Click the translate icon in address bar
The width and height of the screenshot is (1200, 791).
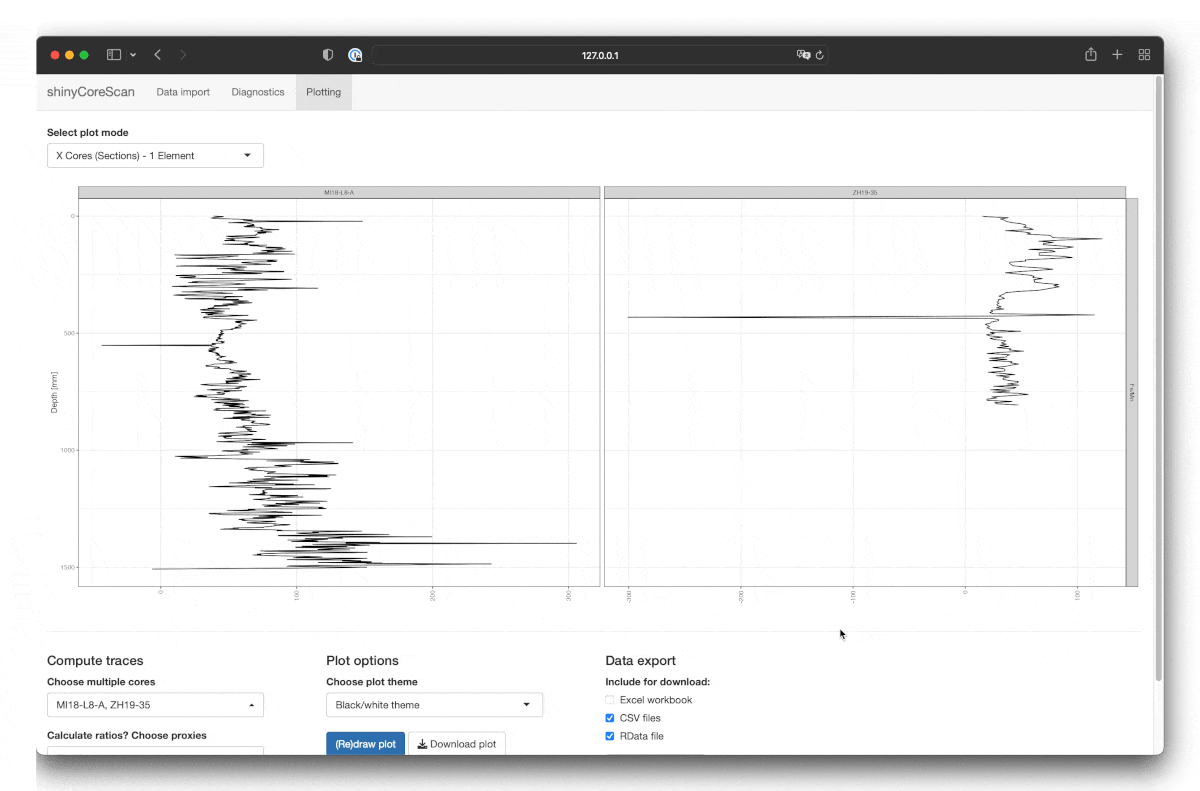[803, 55]
